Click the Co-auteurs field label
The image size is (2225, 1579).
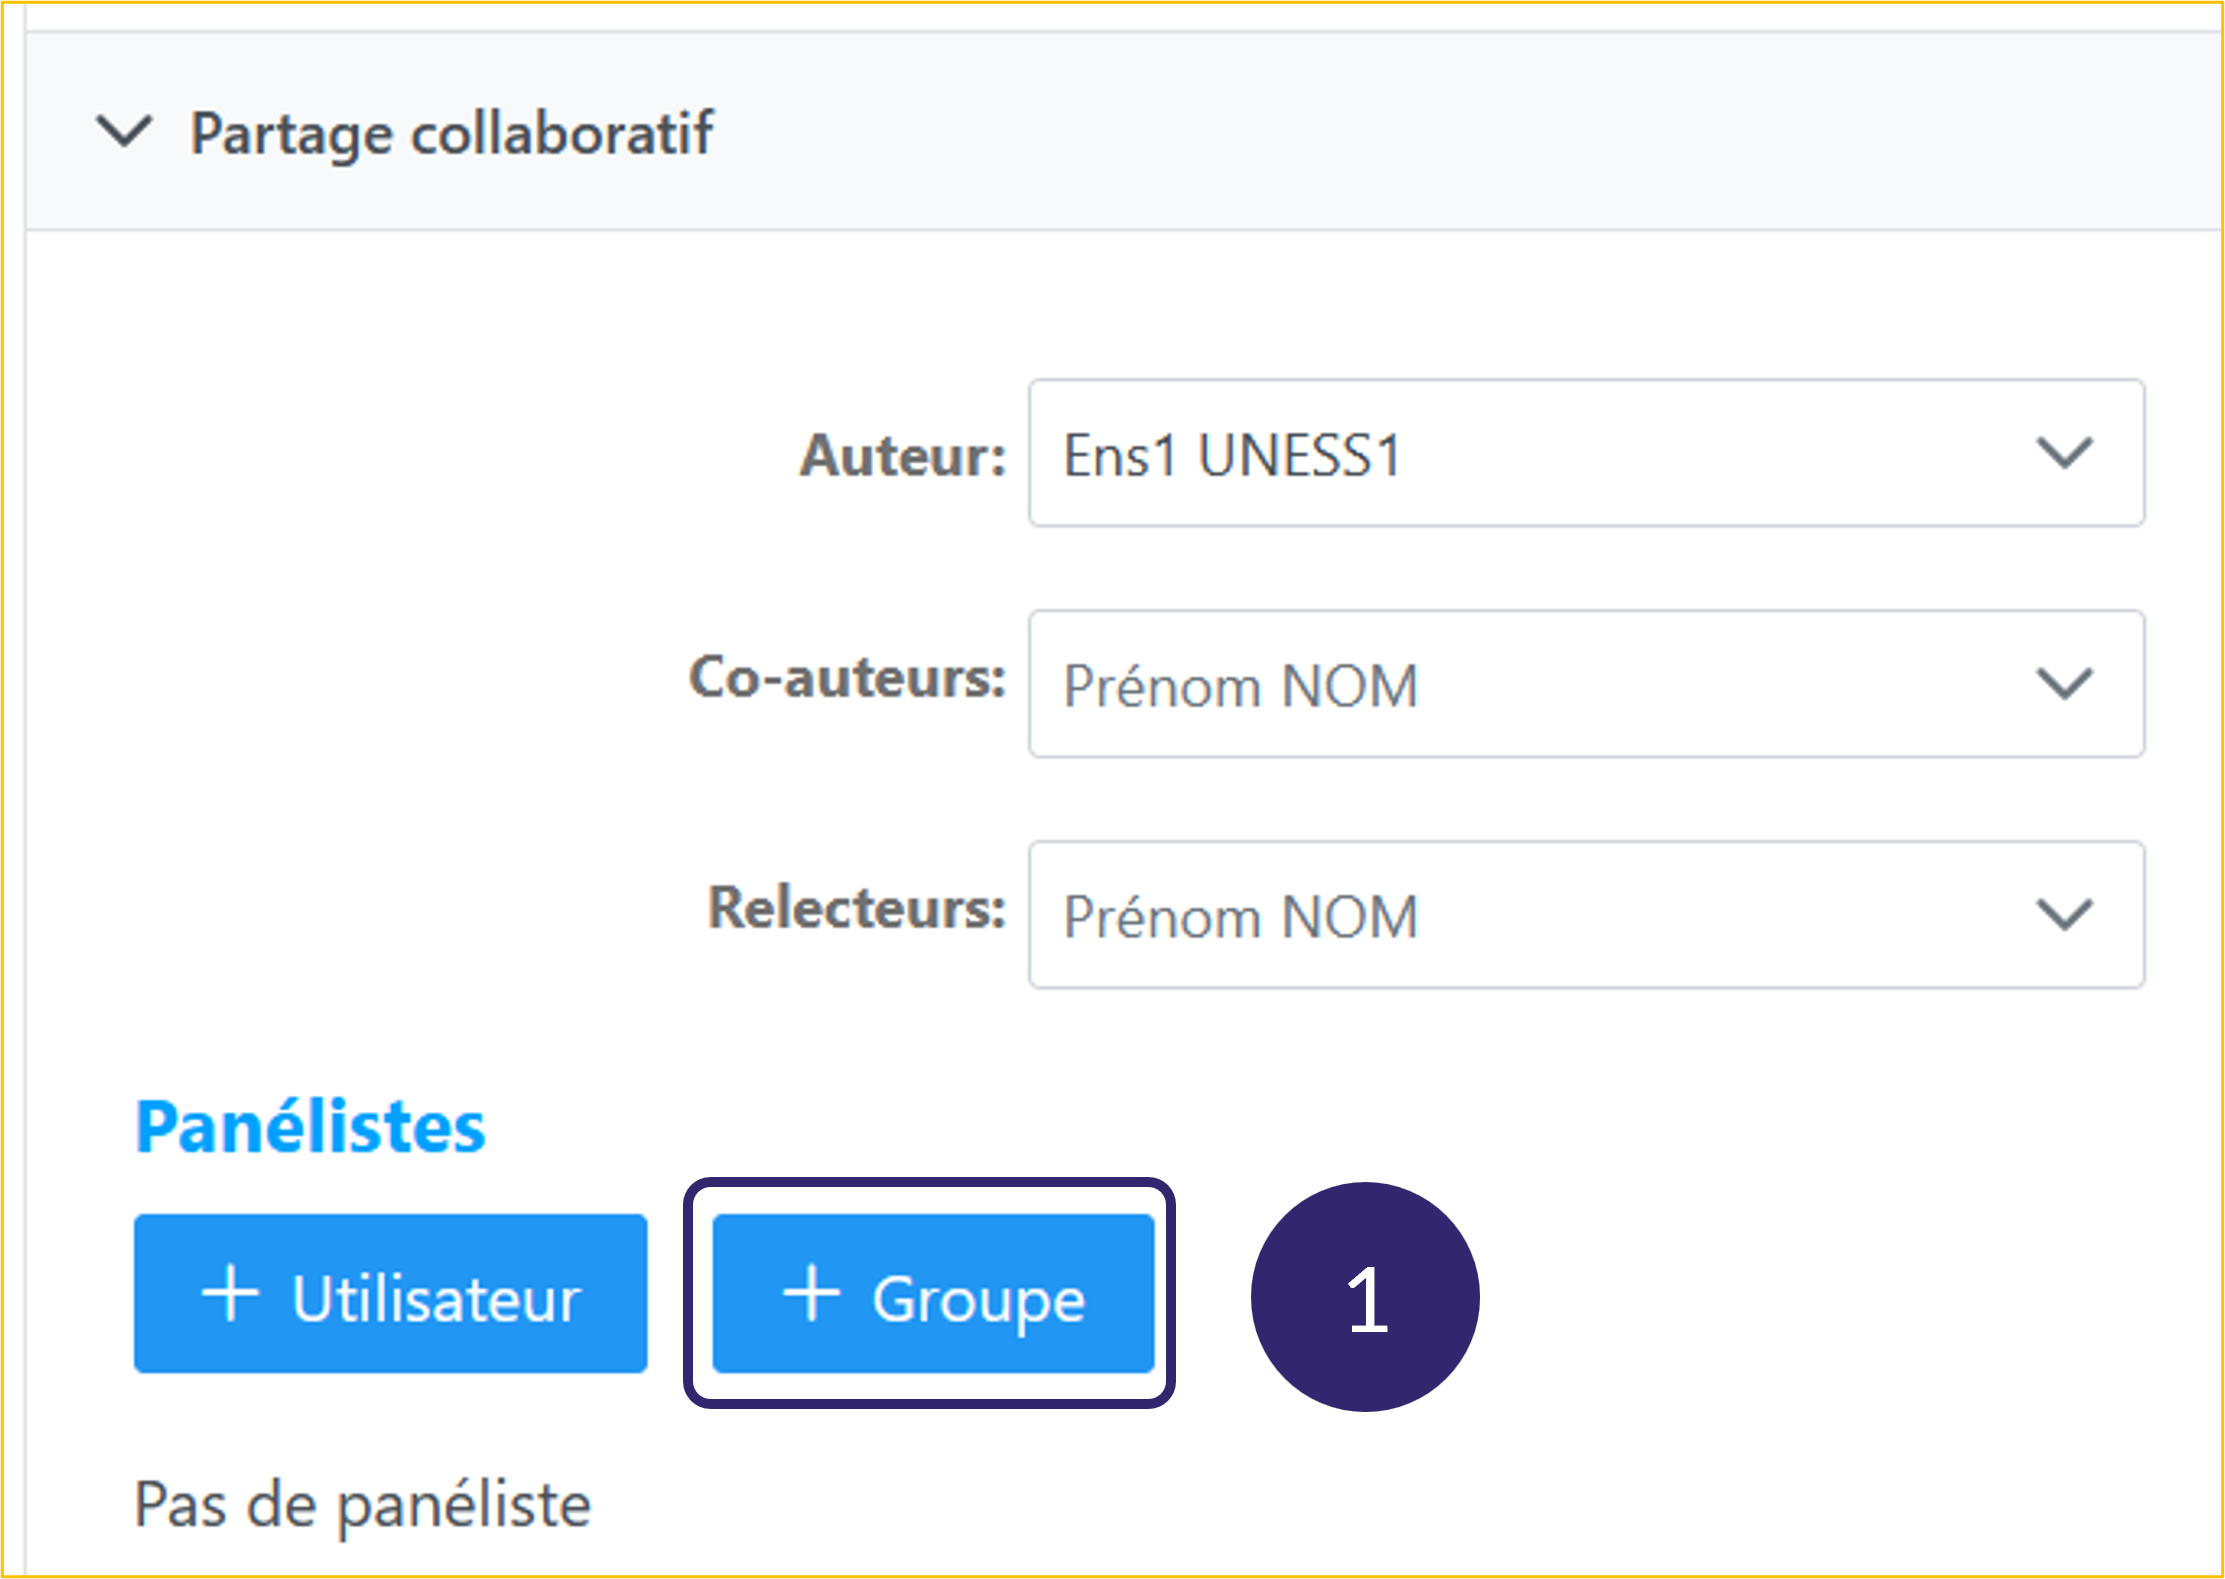[847, 678]
